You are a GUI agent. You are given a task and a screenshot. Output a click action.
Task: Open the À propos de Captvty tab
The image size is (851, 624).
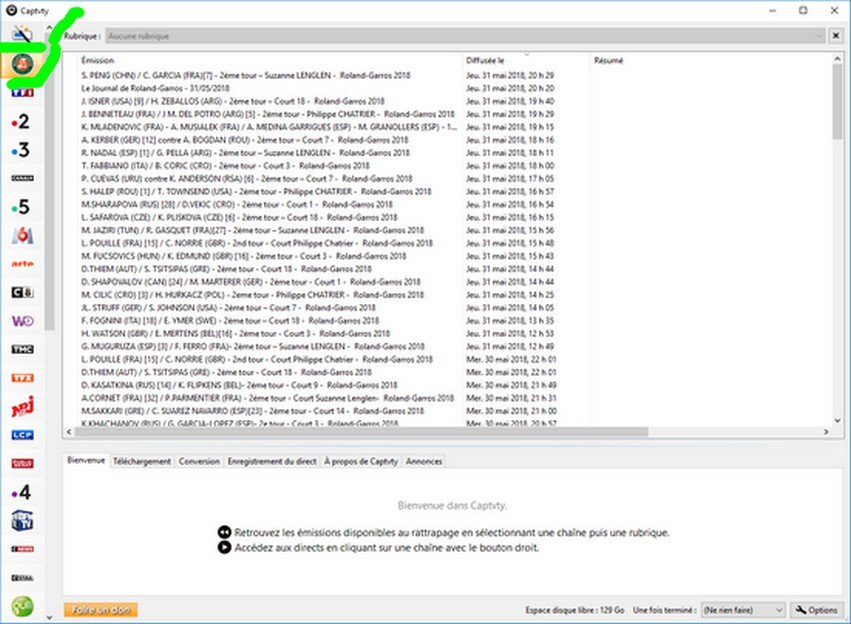click(x=361, y=461)
